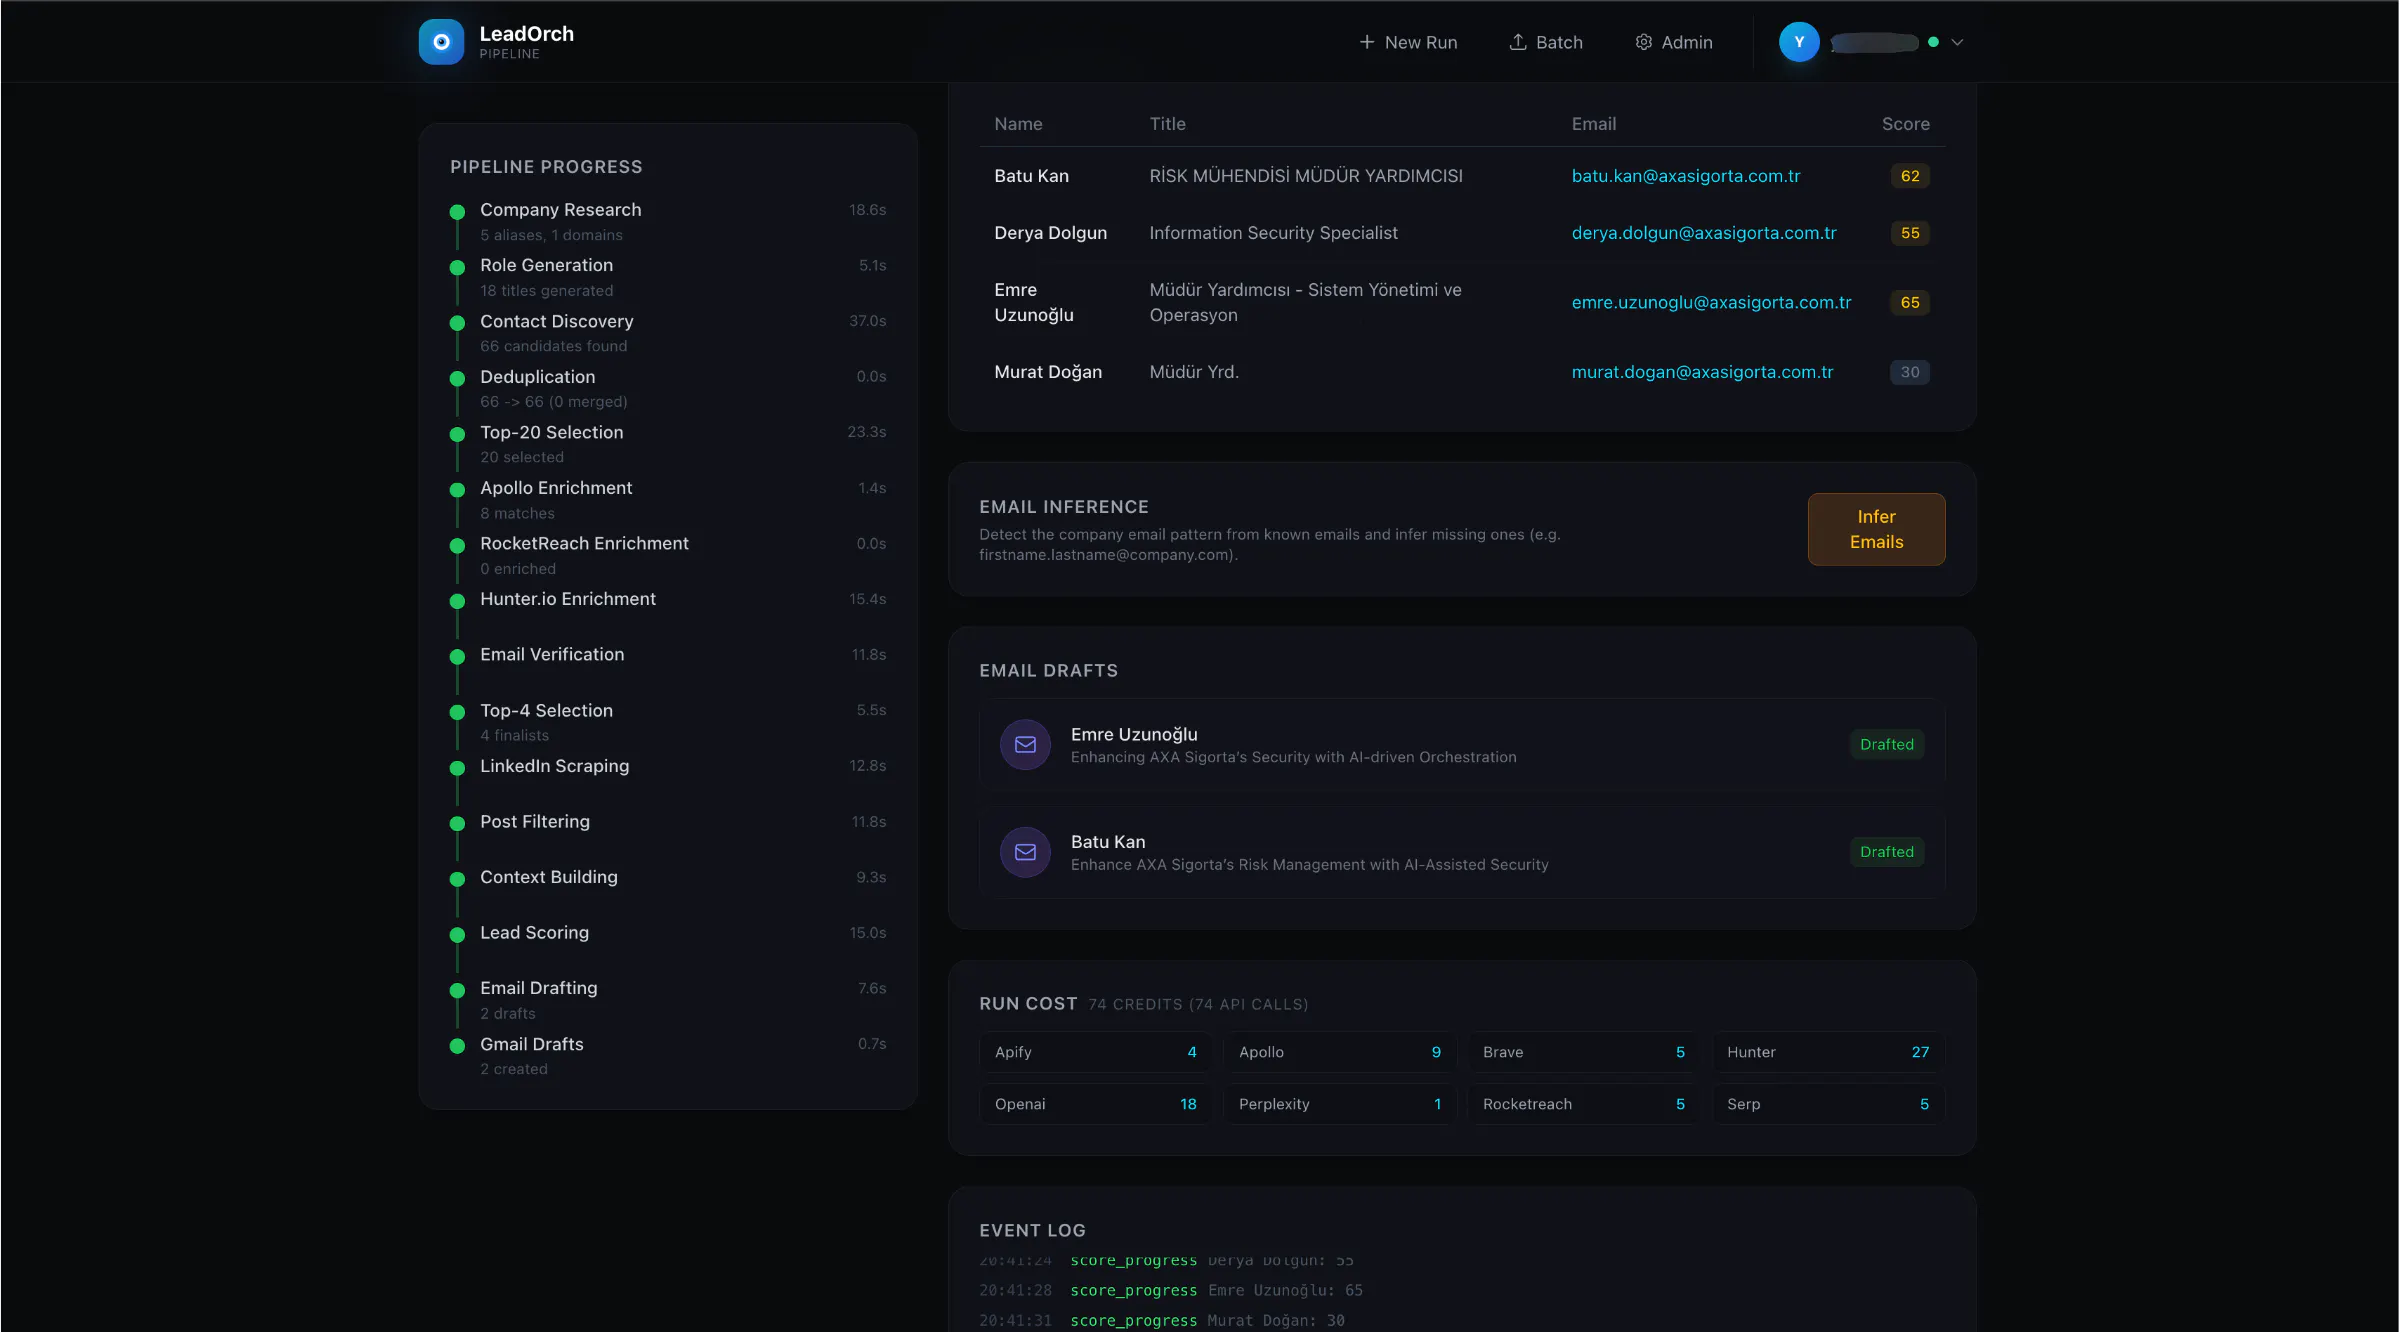Click the score 65 badge for Emre Uzunoğlu
2400x1332 pixels.
coord(1909,302)
